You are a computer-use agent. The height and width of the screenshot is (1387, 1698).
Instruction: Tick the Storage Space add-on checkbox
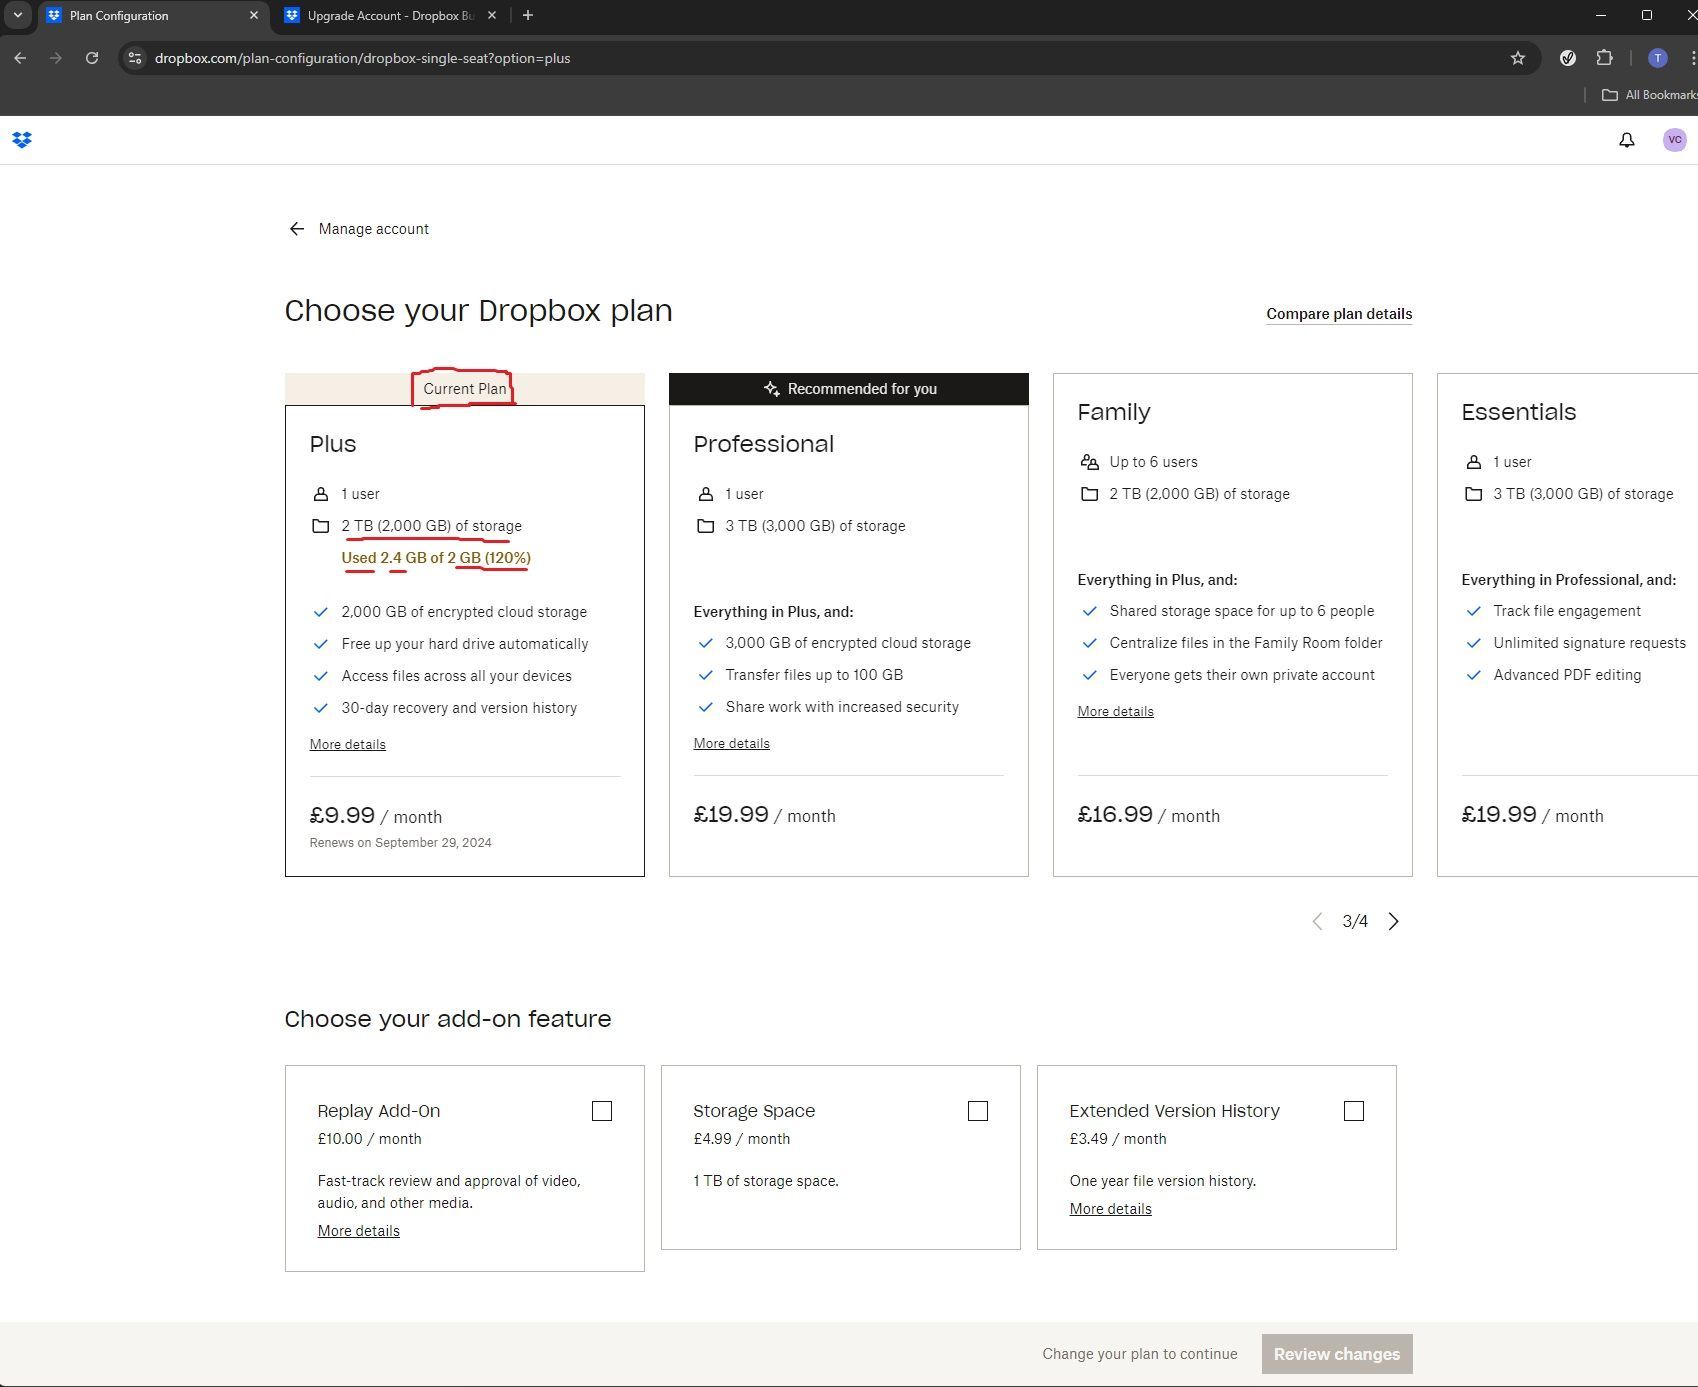click(x=978, y=1111)
